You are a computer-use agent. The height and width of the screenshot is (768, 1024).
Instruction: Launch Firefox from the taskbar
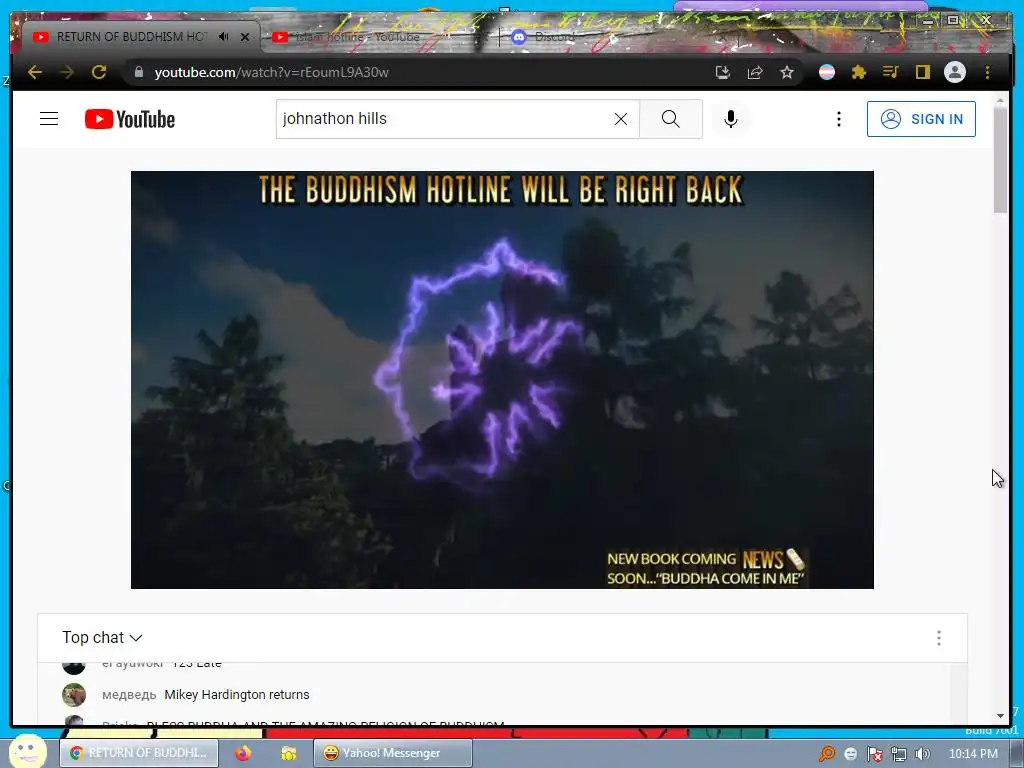(243, 753)
